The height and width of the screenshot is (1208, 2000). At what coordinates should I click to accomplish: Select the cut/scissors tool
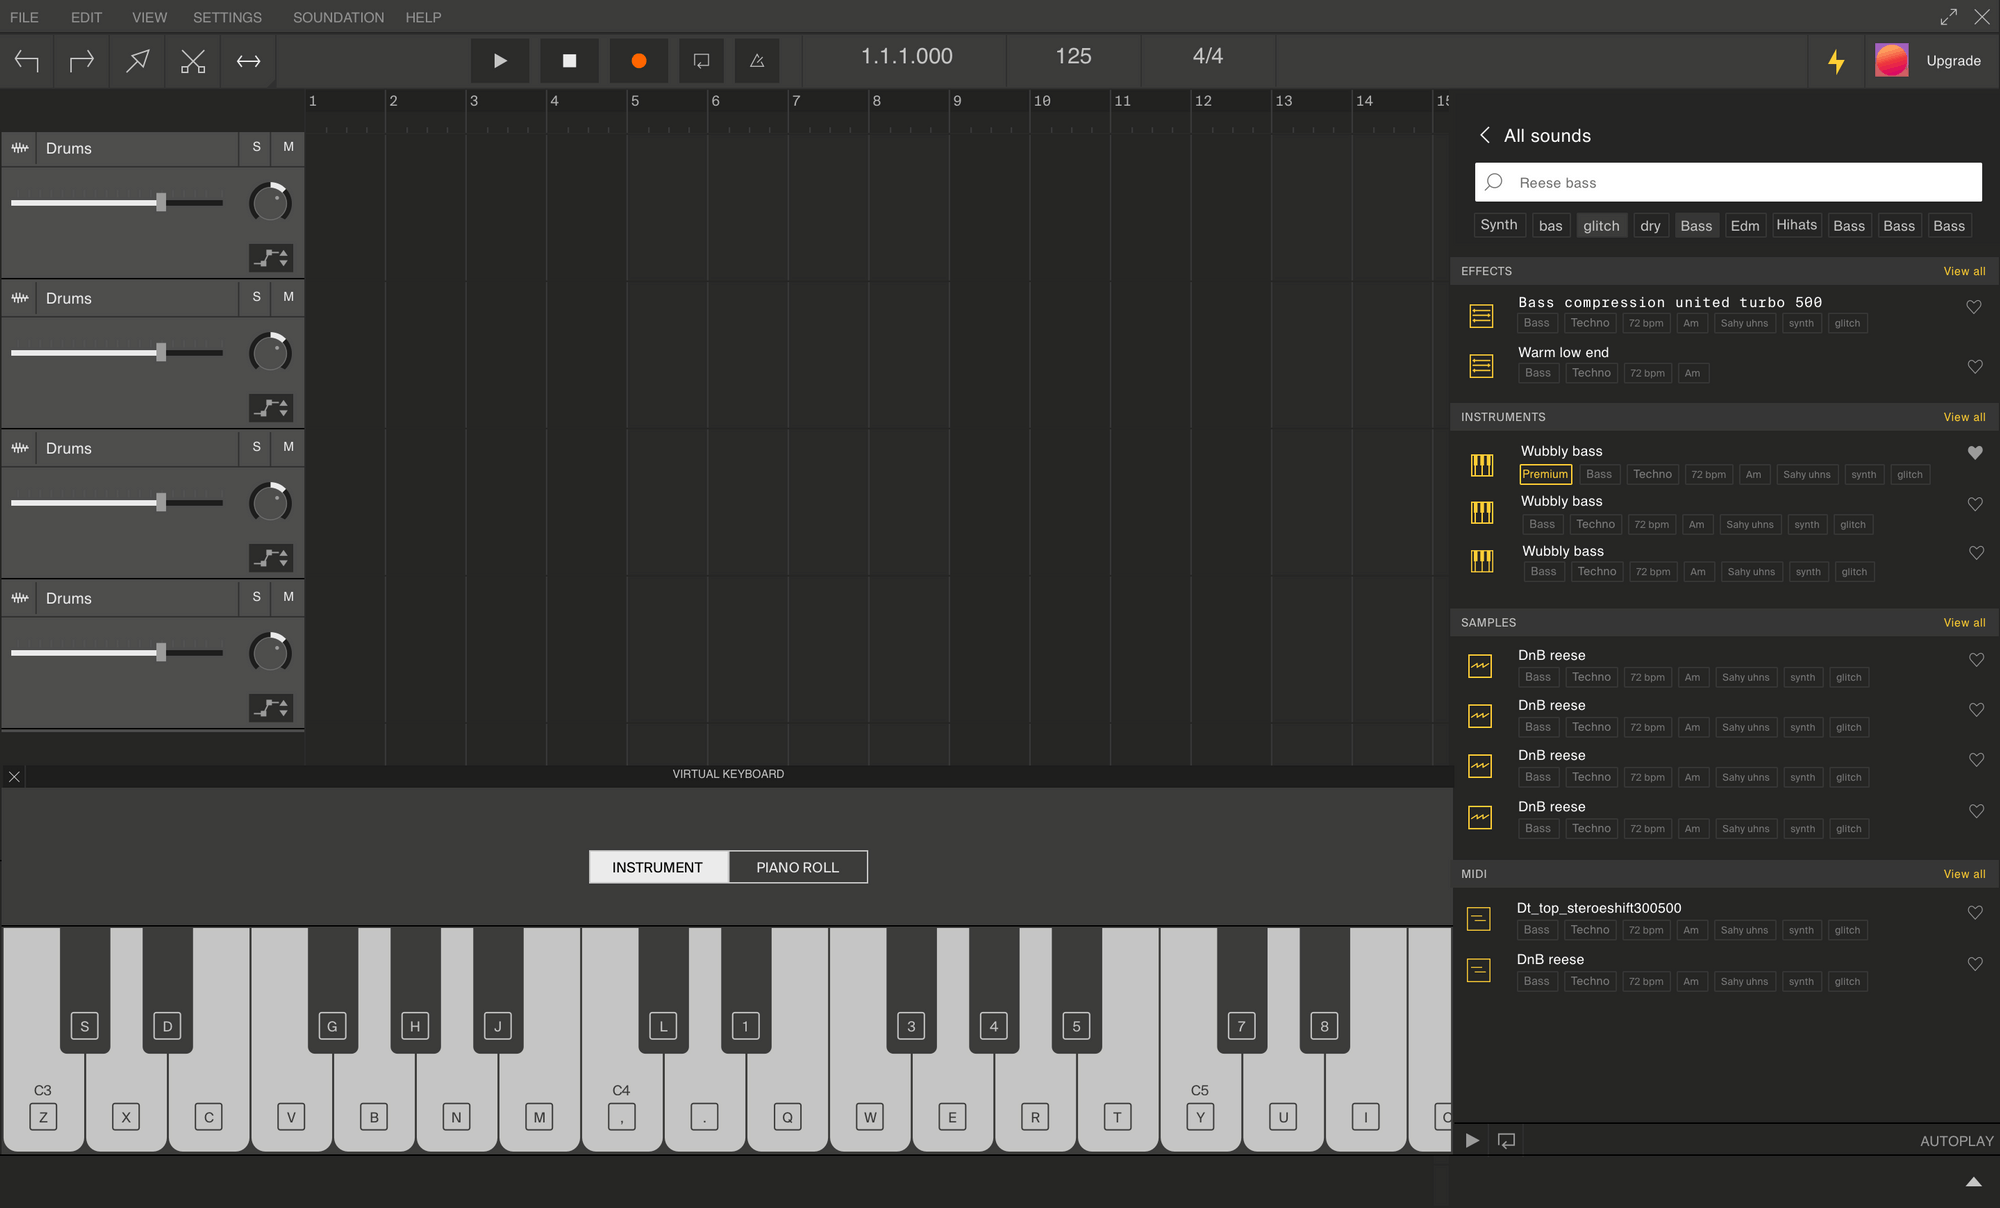pyautogui.click(x=193, y=61)
